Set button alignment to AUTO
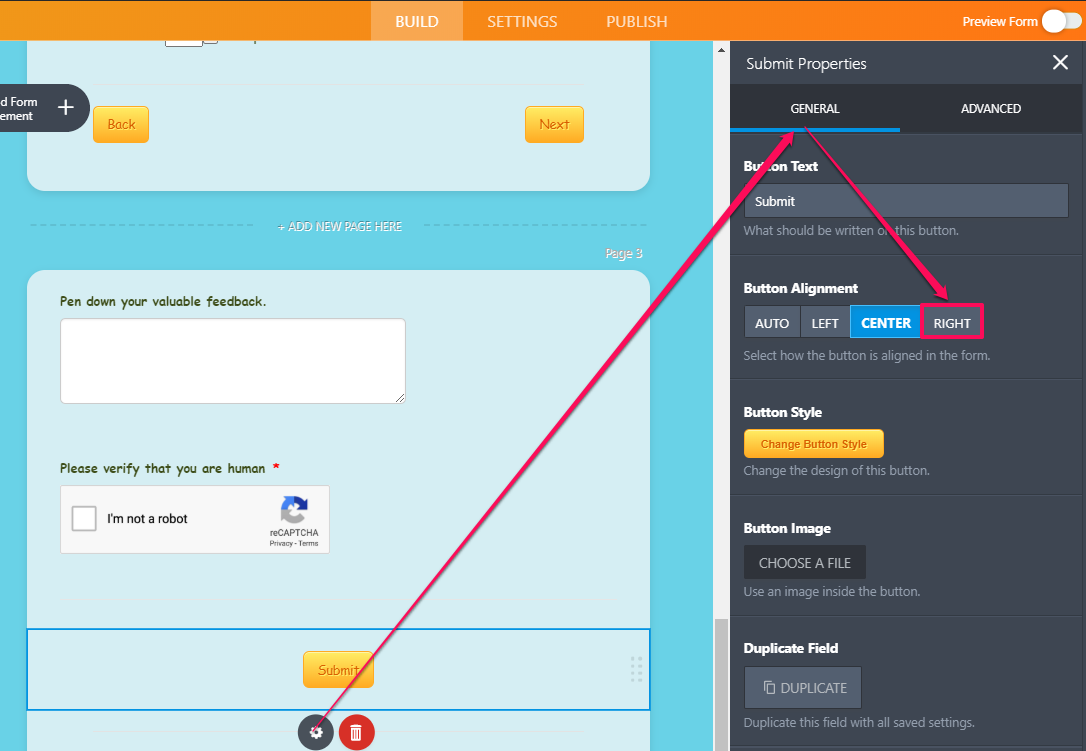The width and height of the screenshot is (1086, 751). click(772, 323)
